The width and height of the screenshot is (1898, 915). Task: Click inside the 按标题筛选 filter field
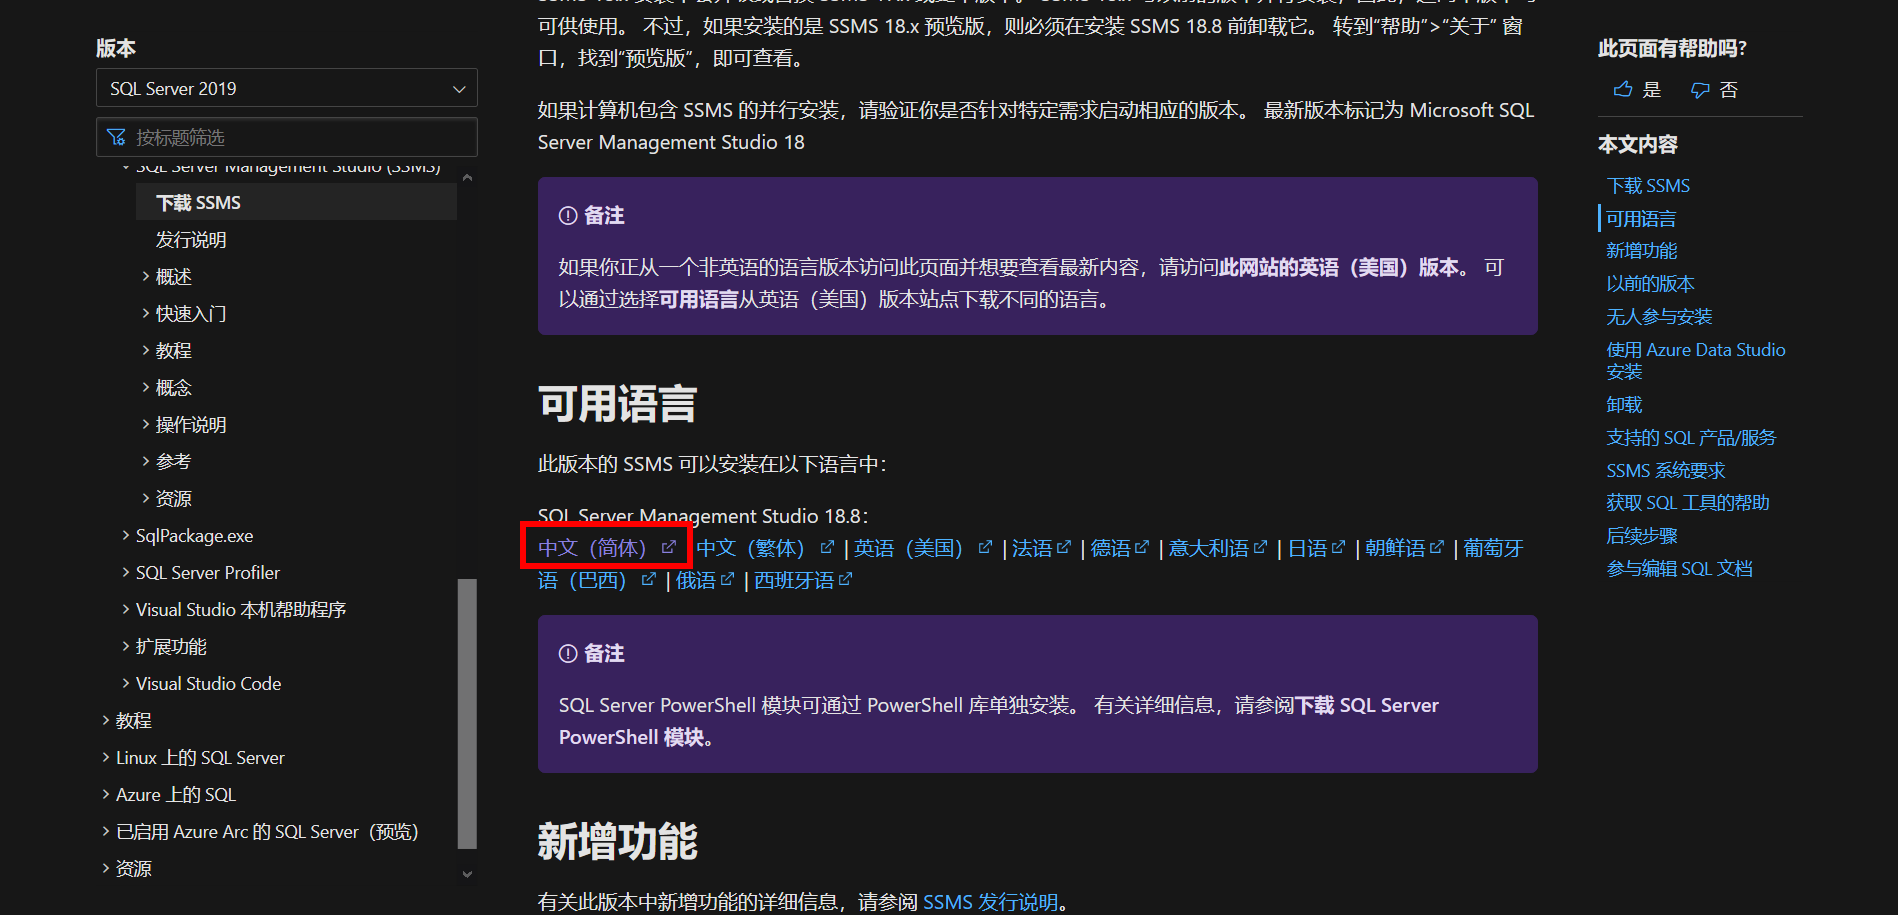click(287, 137)
